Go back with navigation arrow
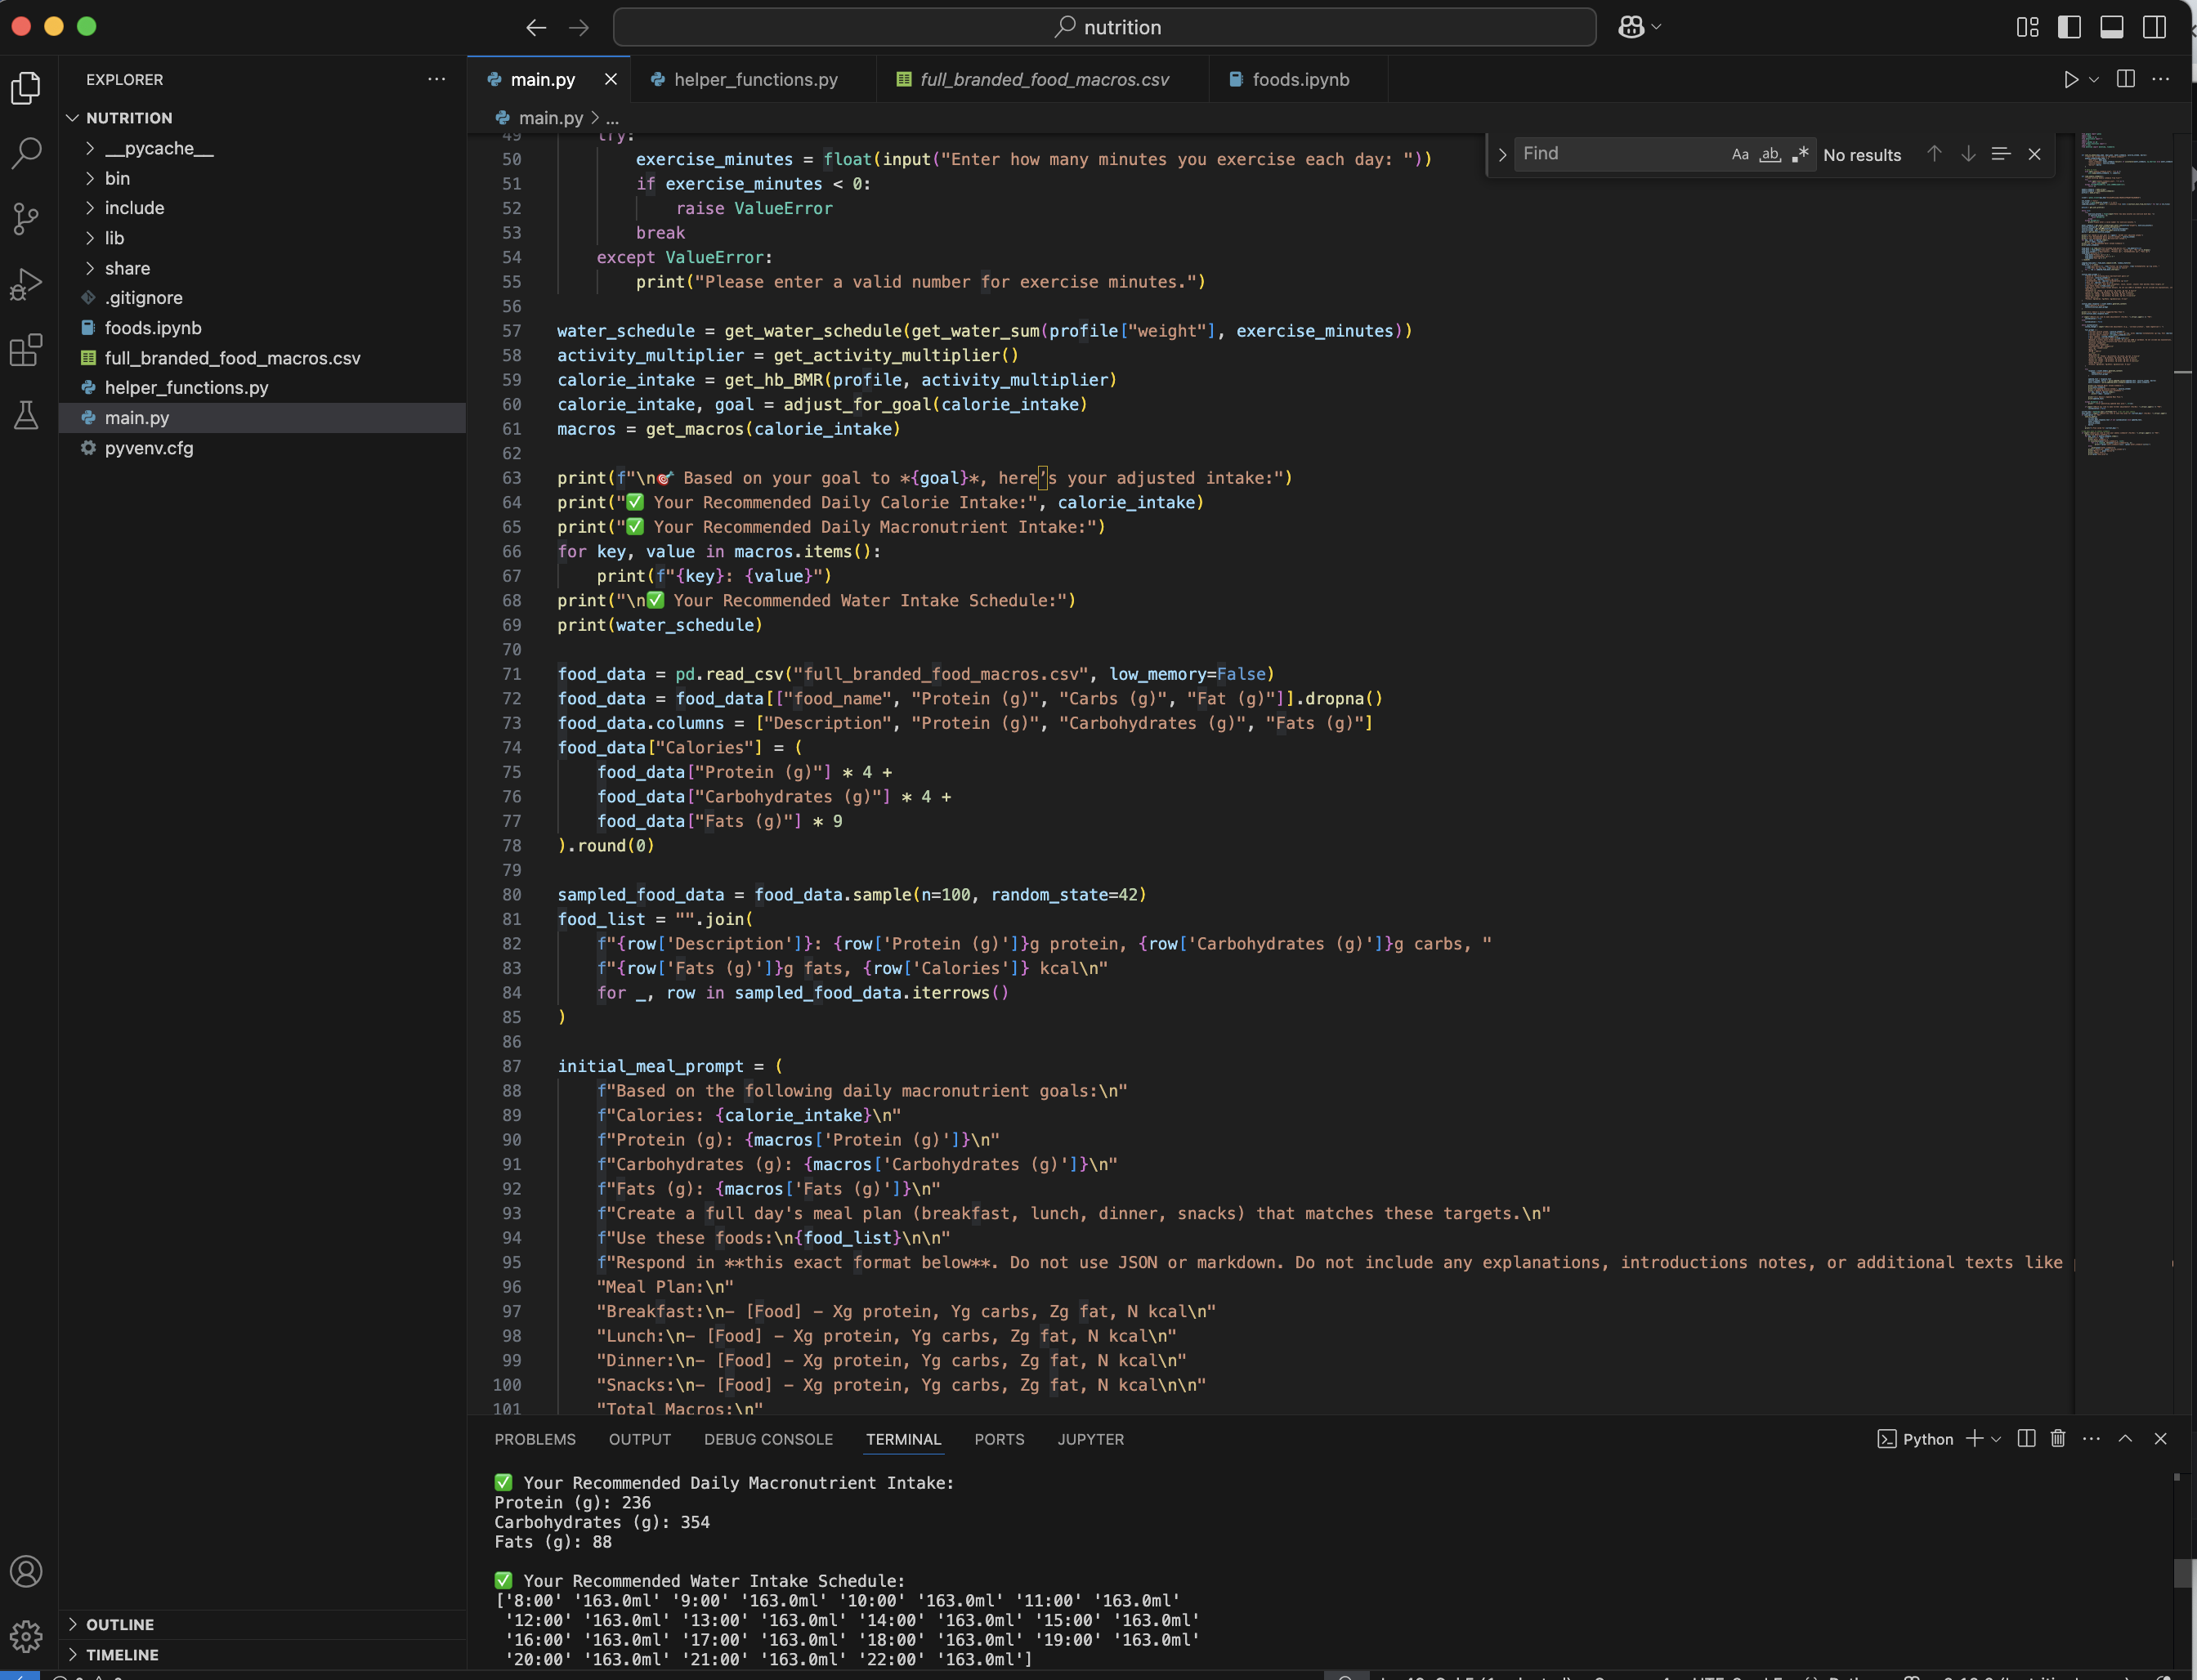 click(x=536, y=27)
